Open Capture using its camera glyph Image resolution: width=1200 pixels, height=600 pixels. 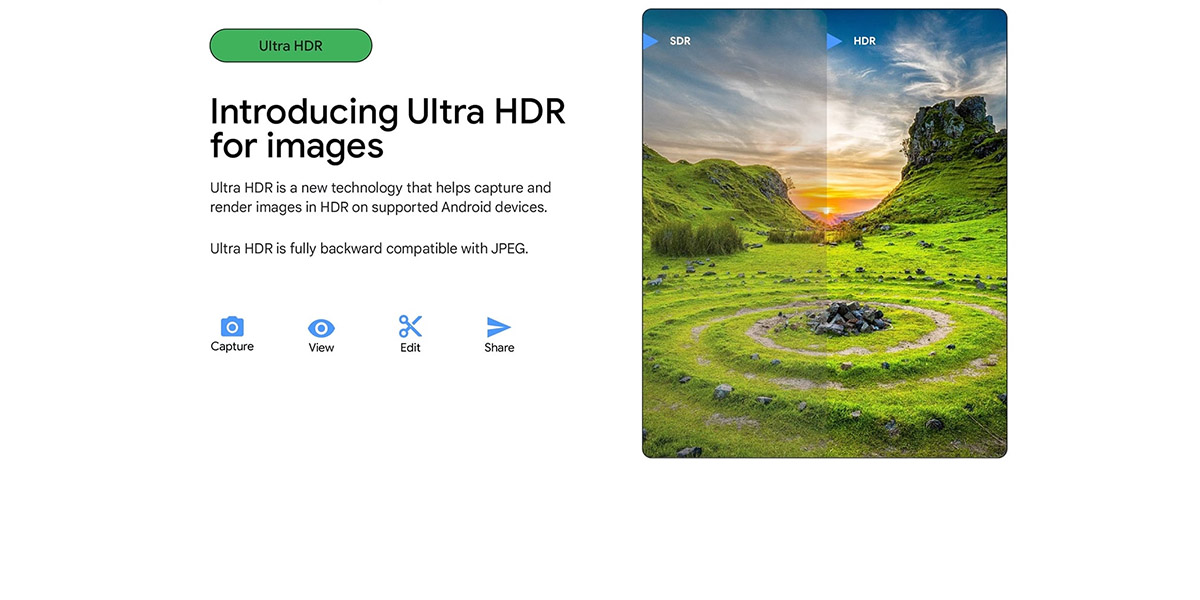(232, 325)
